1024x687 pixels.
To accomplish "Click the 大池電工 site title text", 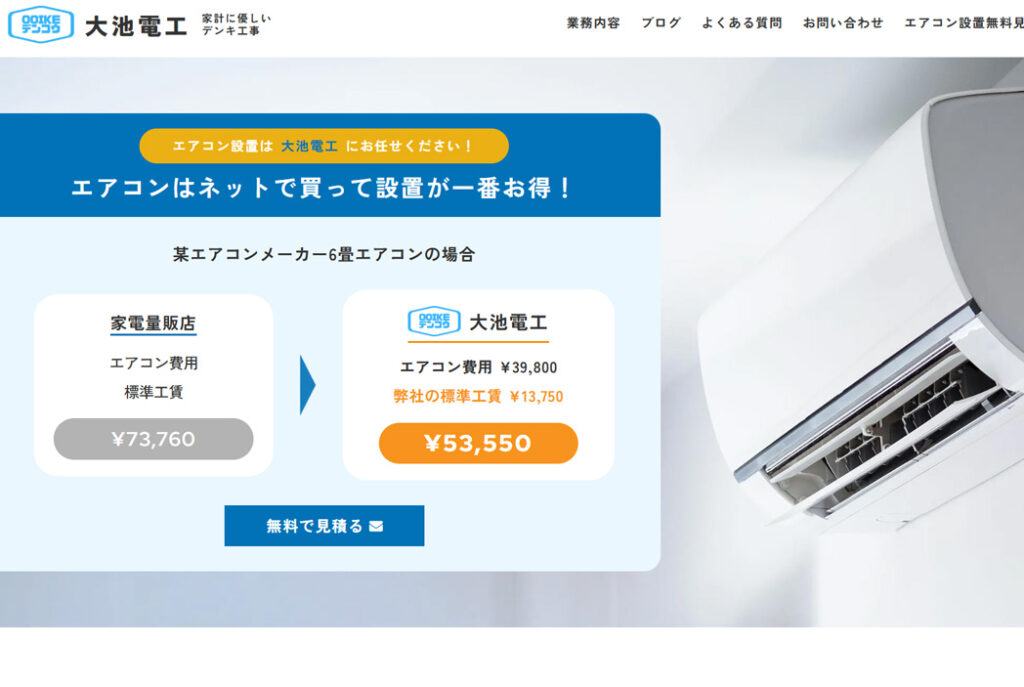I will click(136, 26).
